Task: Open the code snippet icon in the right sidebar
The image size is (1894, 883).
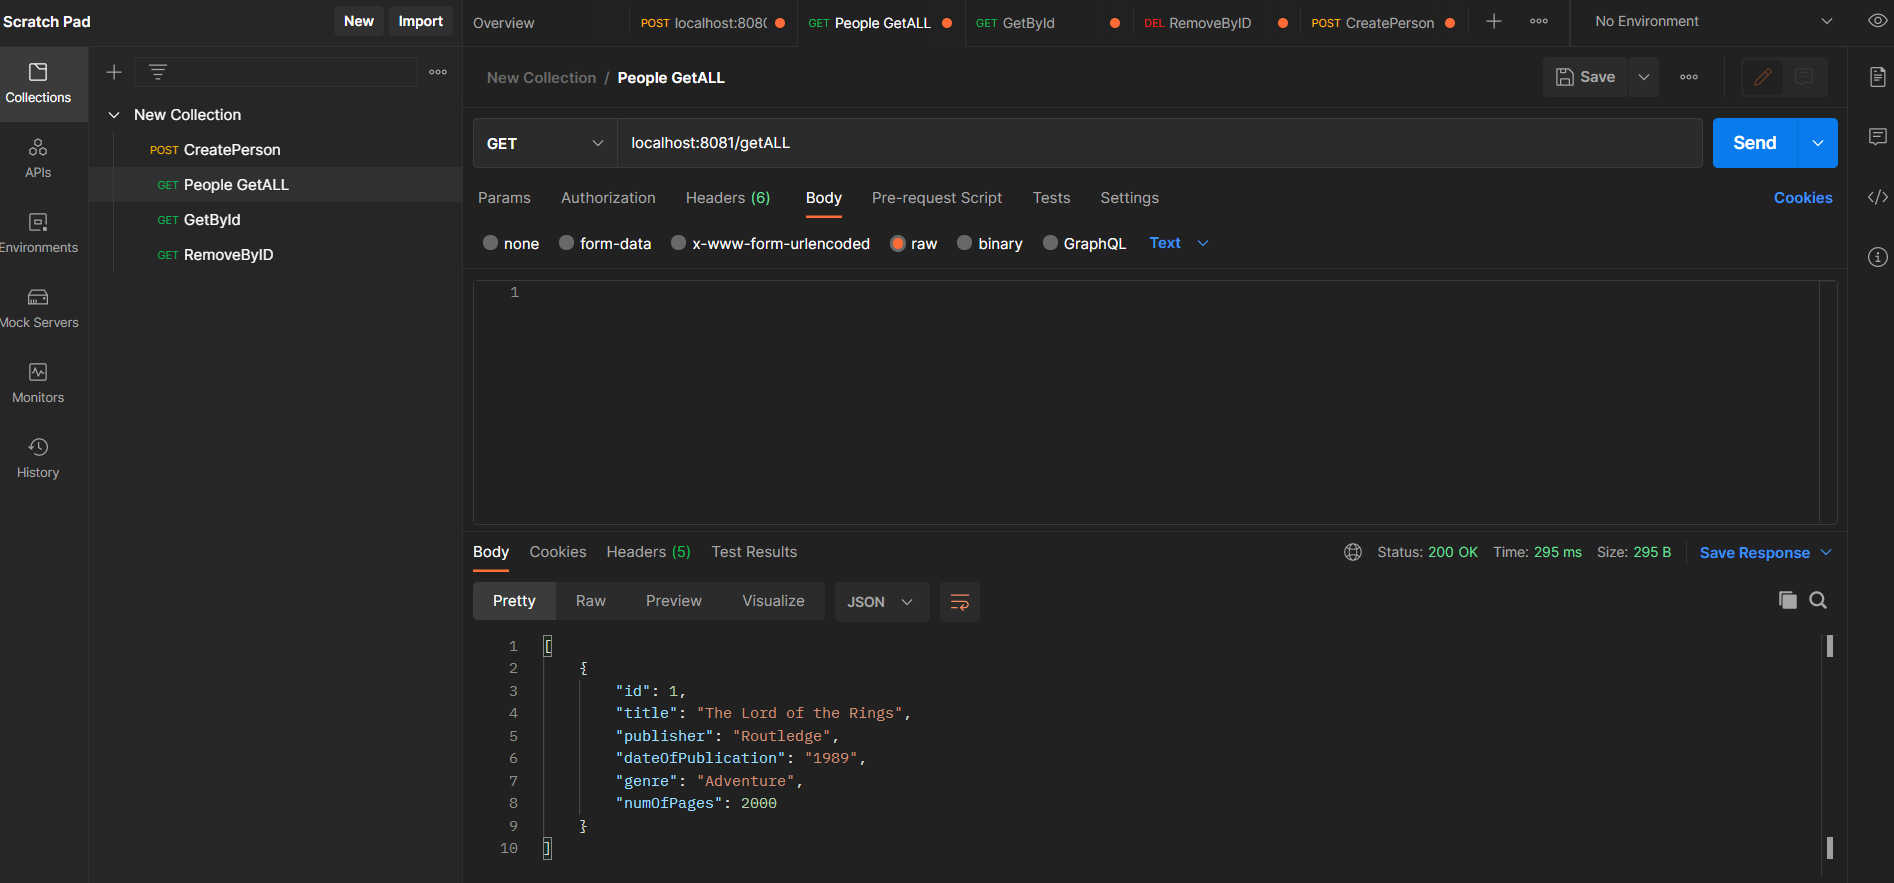Action: (1878, 197)
